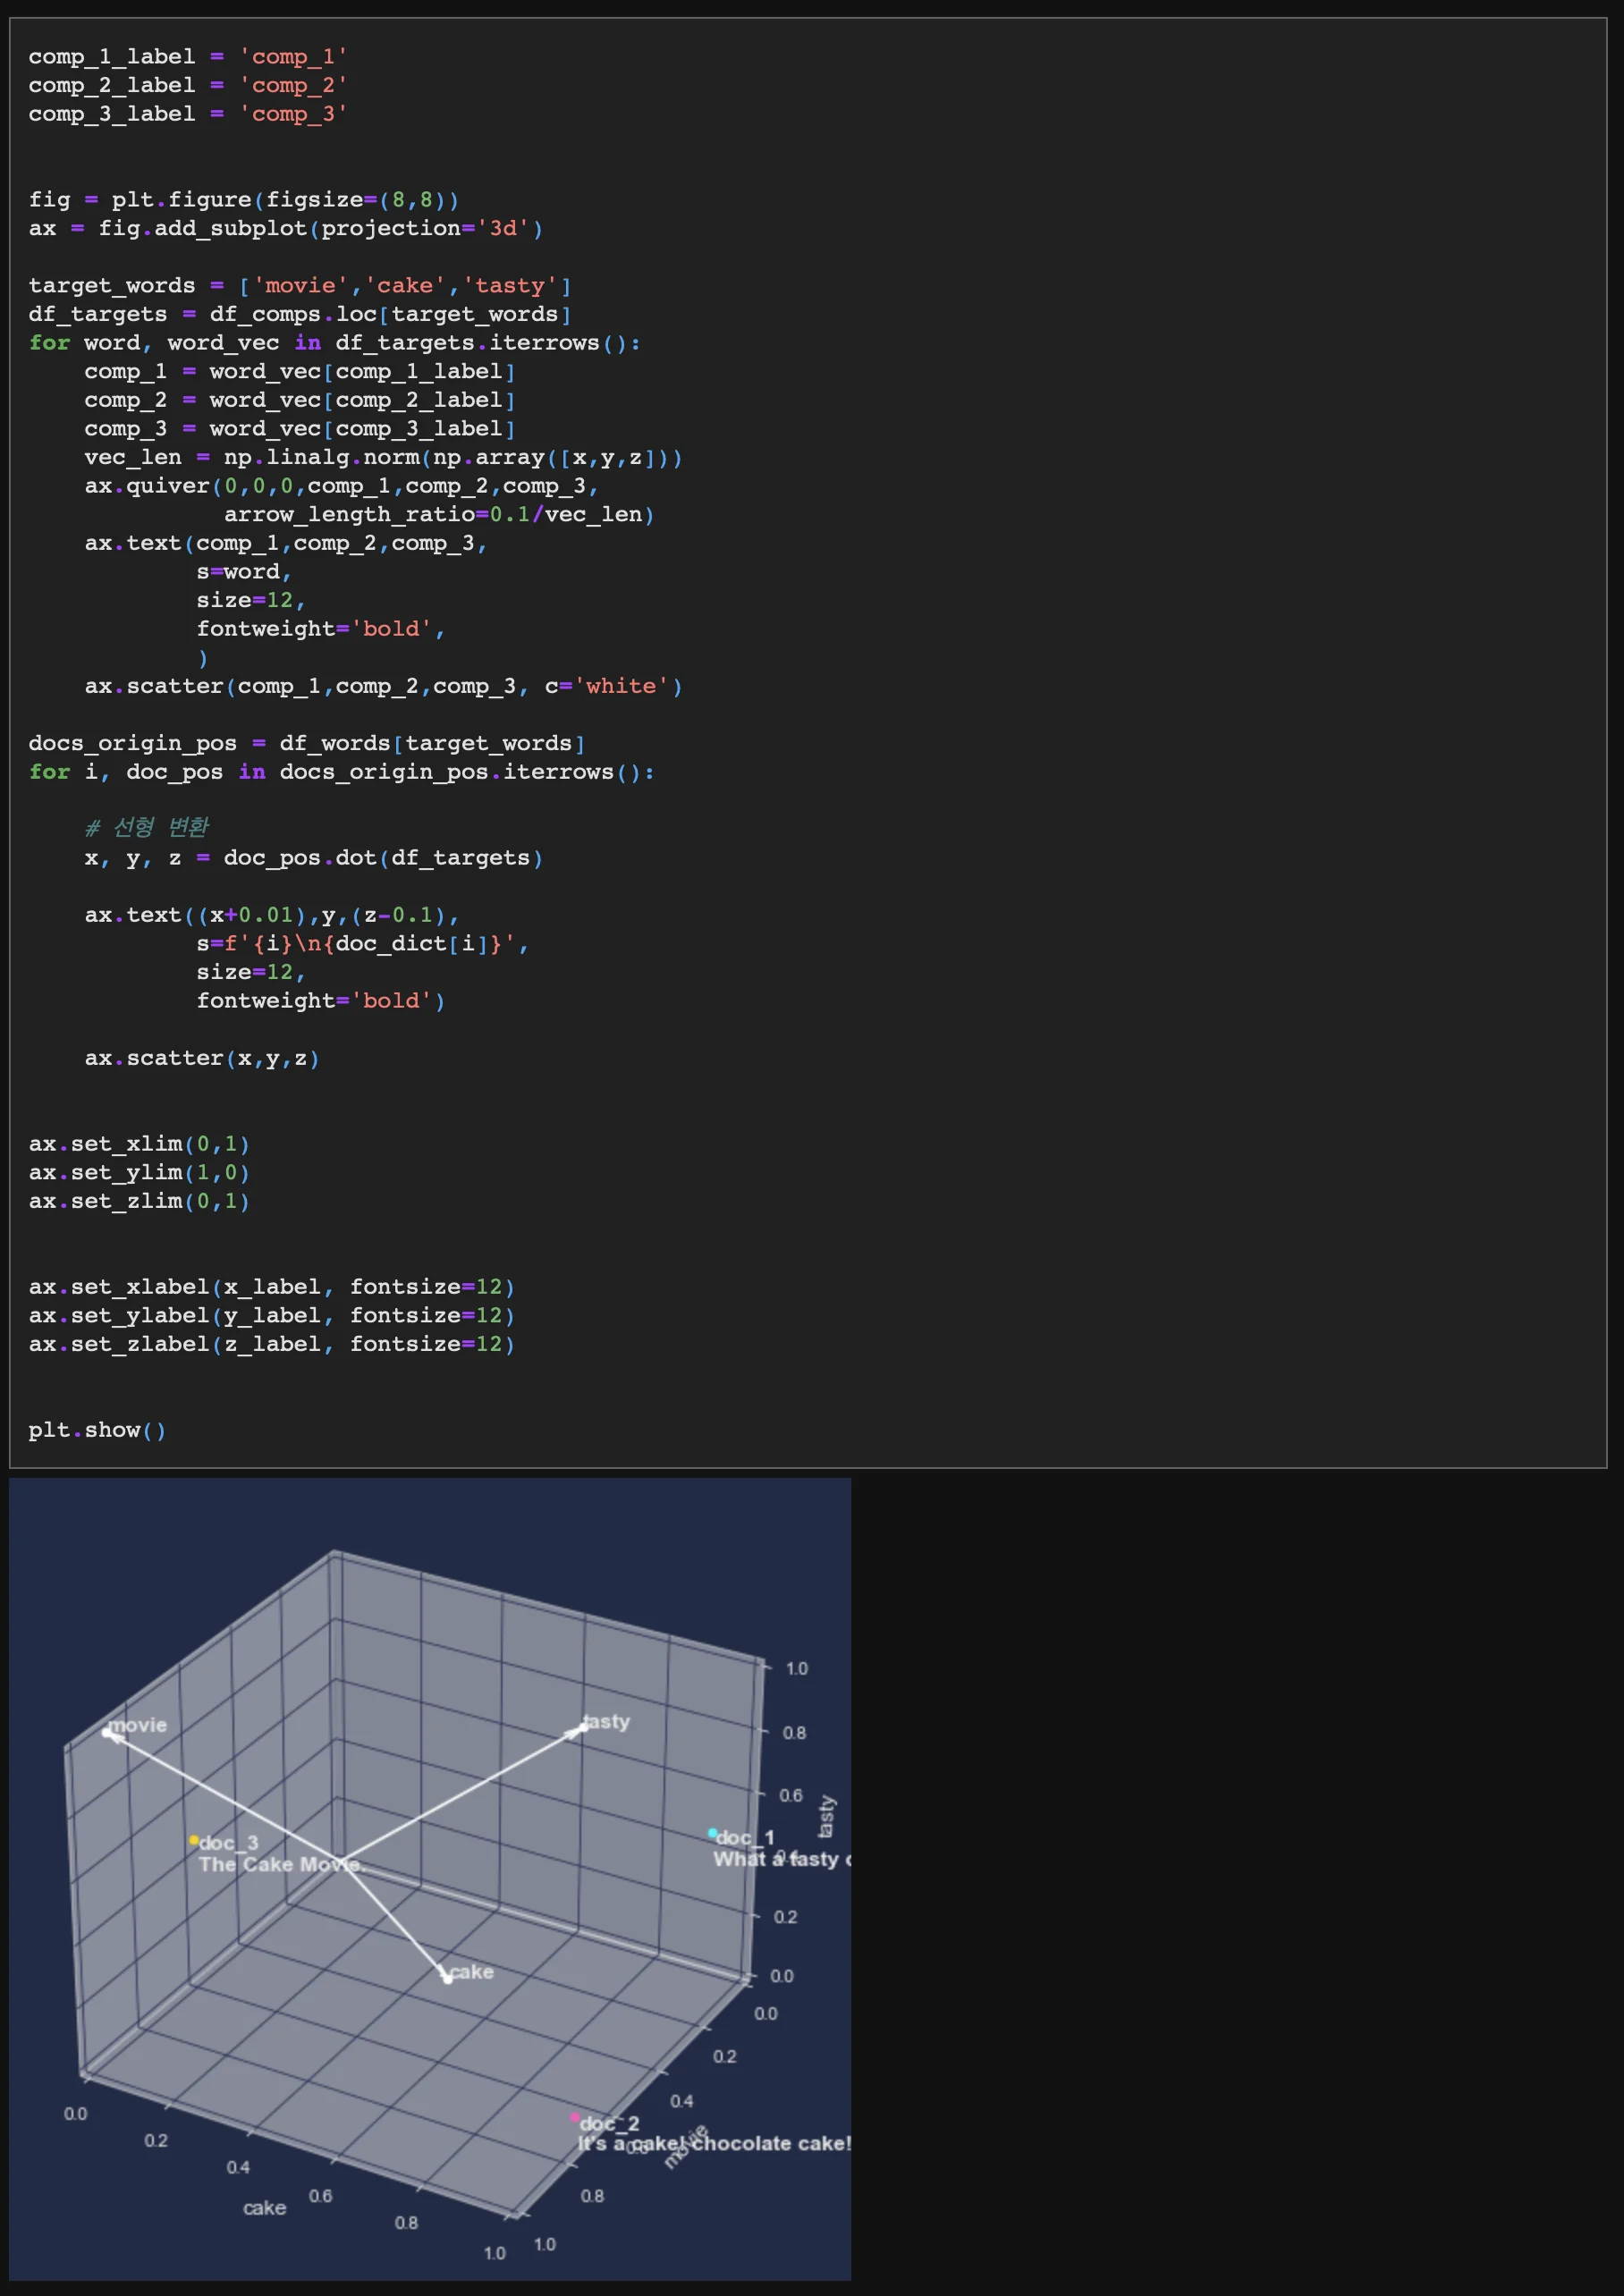Click the Korean comment '# 선형 변환'

(147, 827)
